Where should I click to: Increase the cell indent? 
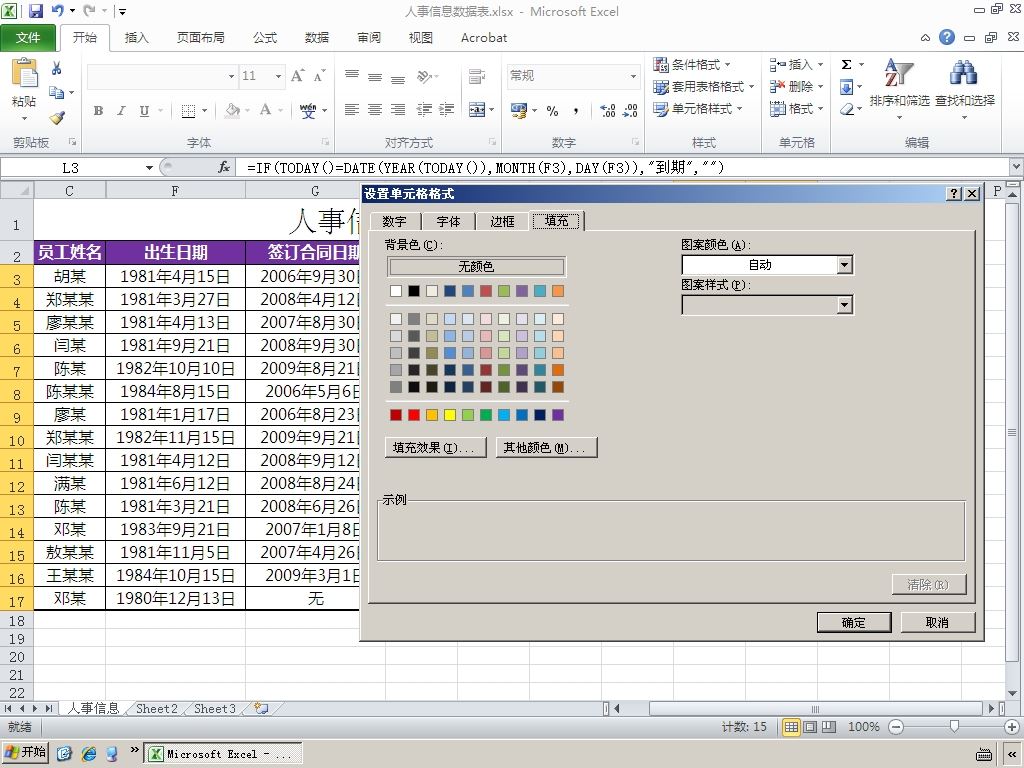(447, 110)
